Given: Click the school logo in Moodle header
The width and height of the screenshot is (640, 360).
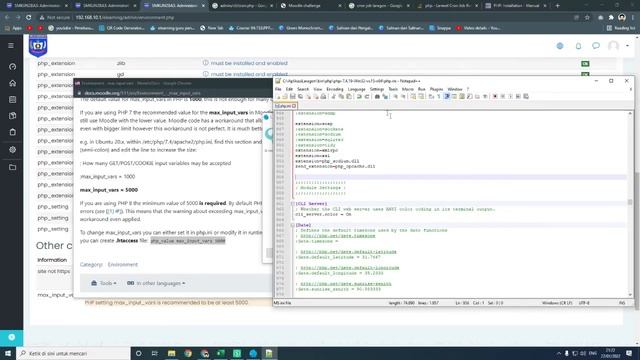Looking at the screenshot, I should [38, 45].
